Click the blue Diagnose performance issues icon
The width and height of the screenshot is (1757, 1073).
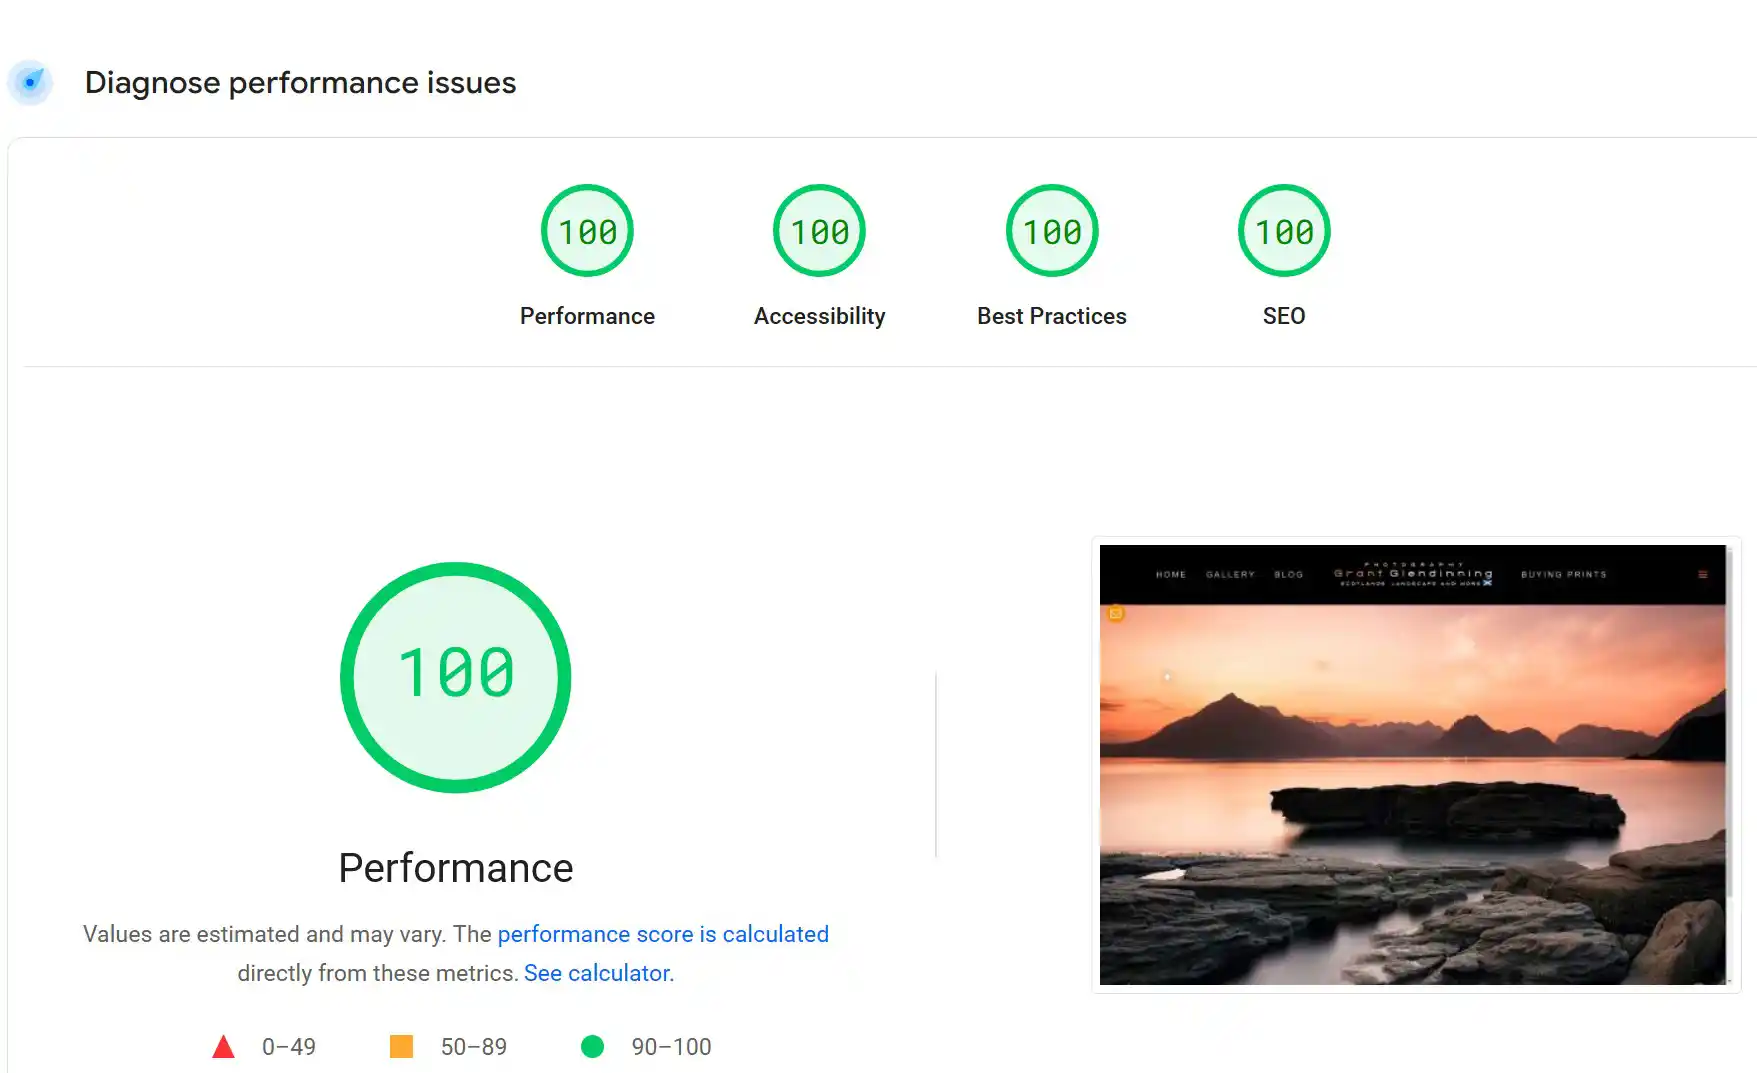[30, 82]
